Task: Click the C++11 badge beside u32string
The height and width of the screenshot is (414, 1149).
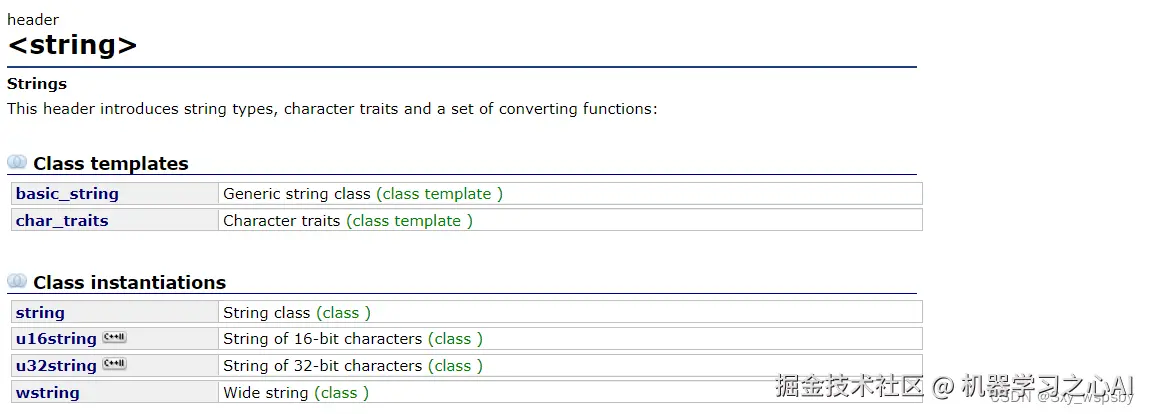Action: 115,364
